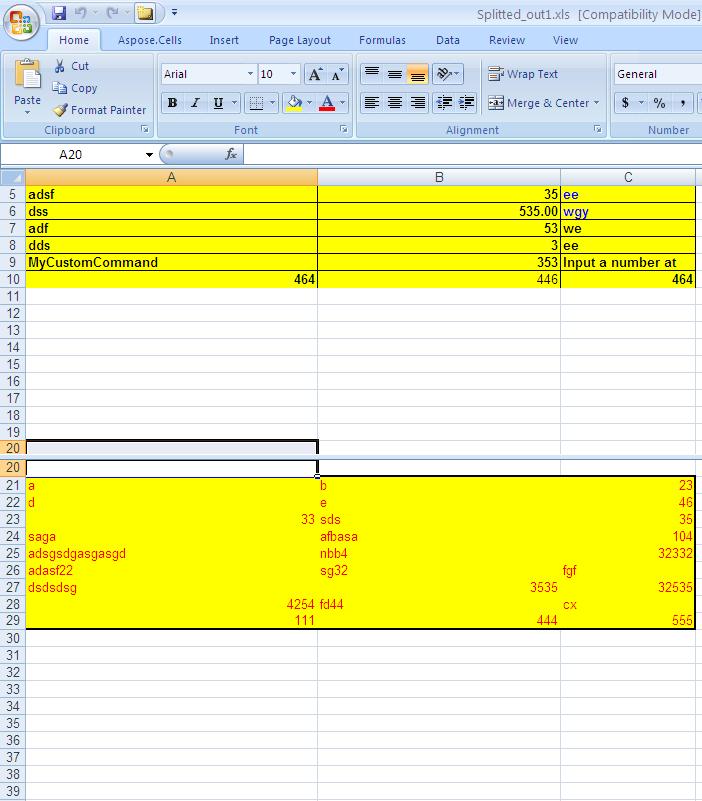Open General number format dropdown

pyautogui.click(x=658, y=74)
